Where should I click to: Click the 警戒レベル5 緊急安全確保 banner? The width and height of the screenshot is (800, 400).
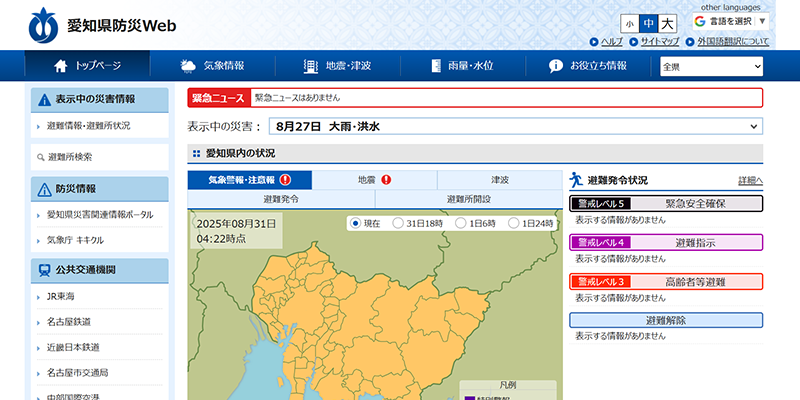click(666, 204)
